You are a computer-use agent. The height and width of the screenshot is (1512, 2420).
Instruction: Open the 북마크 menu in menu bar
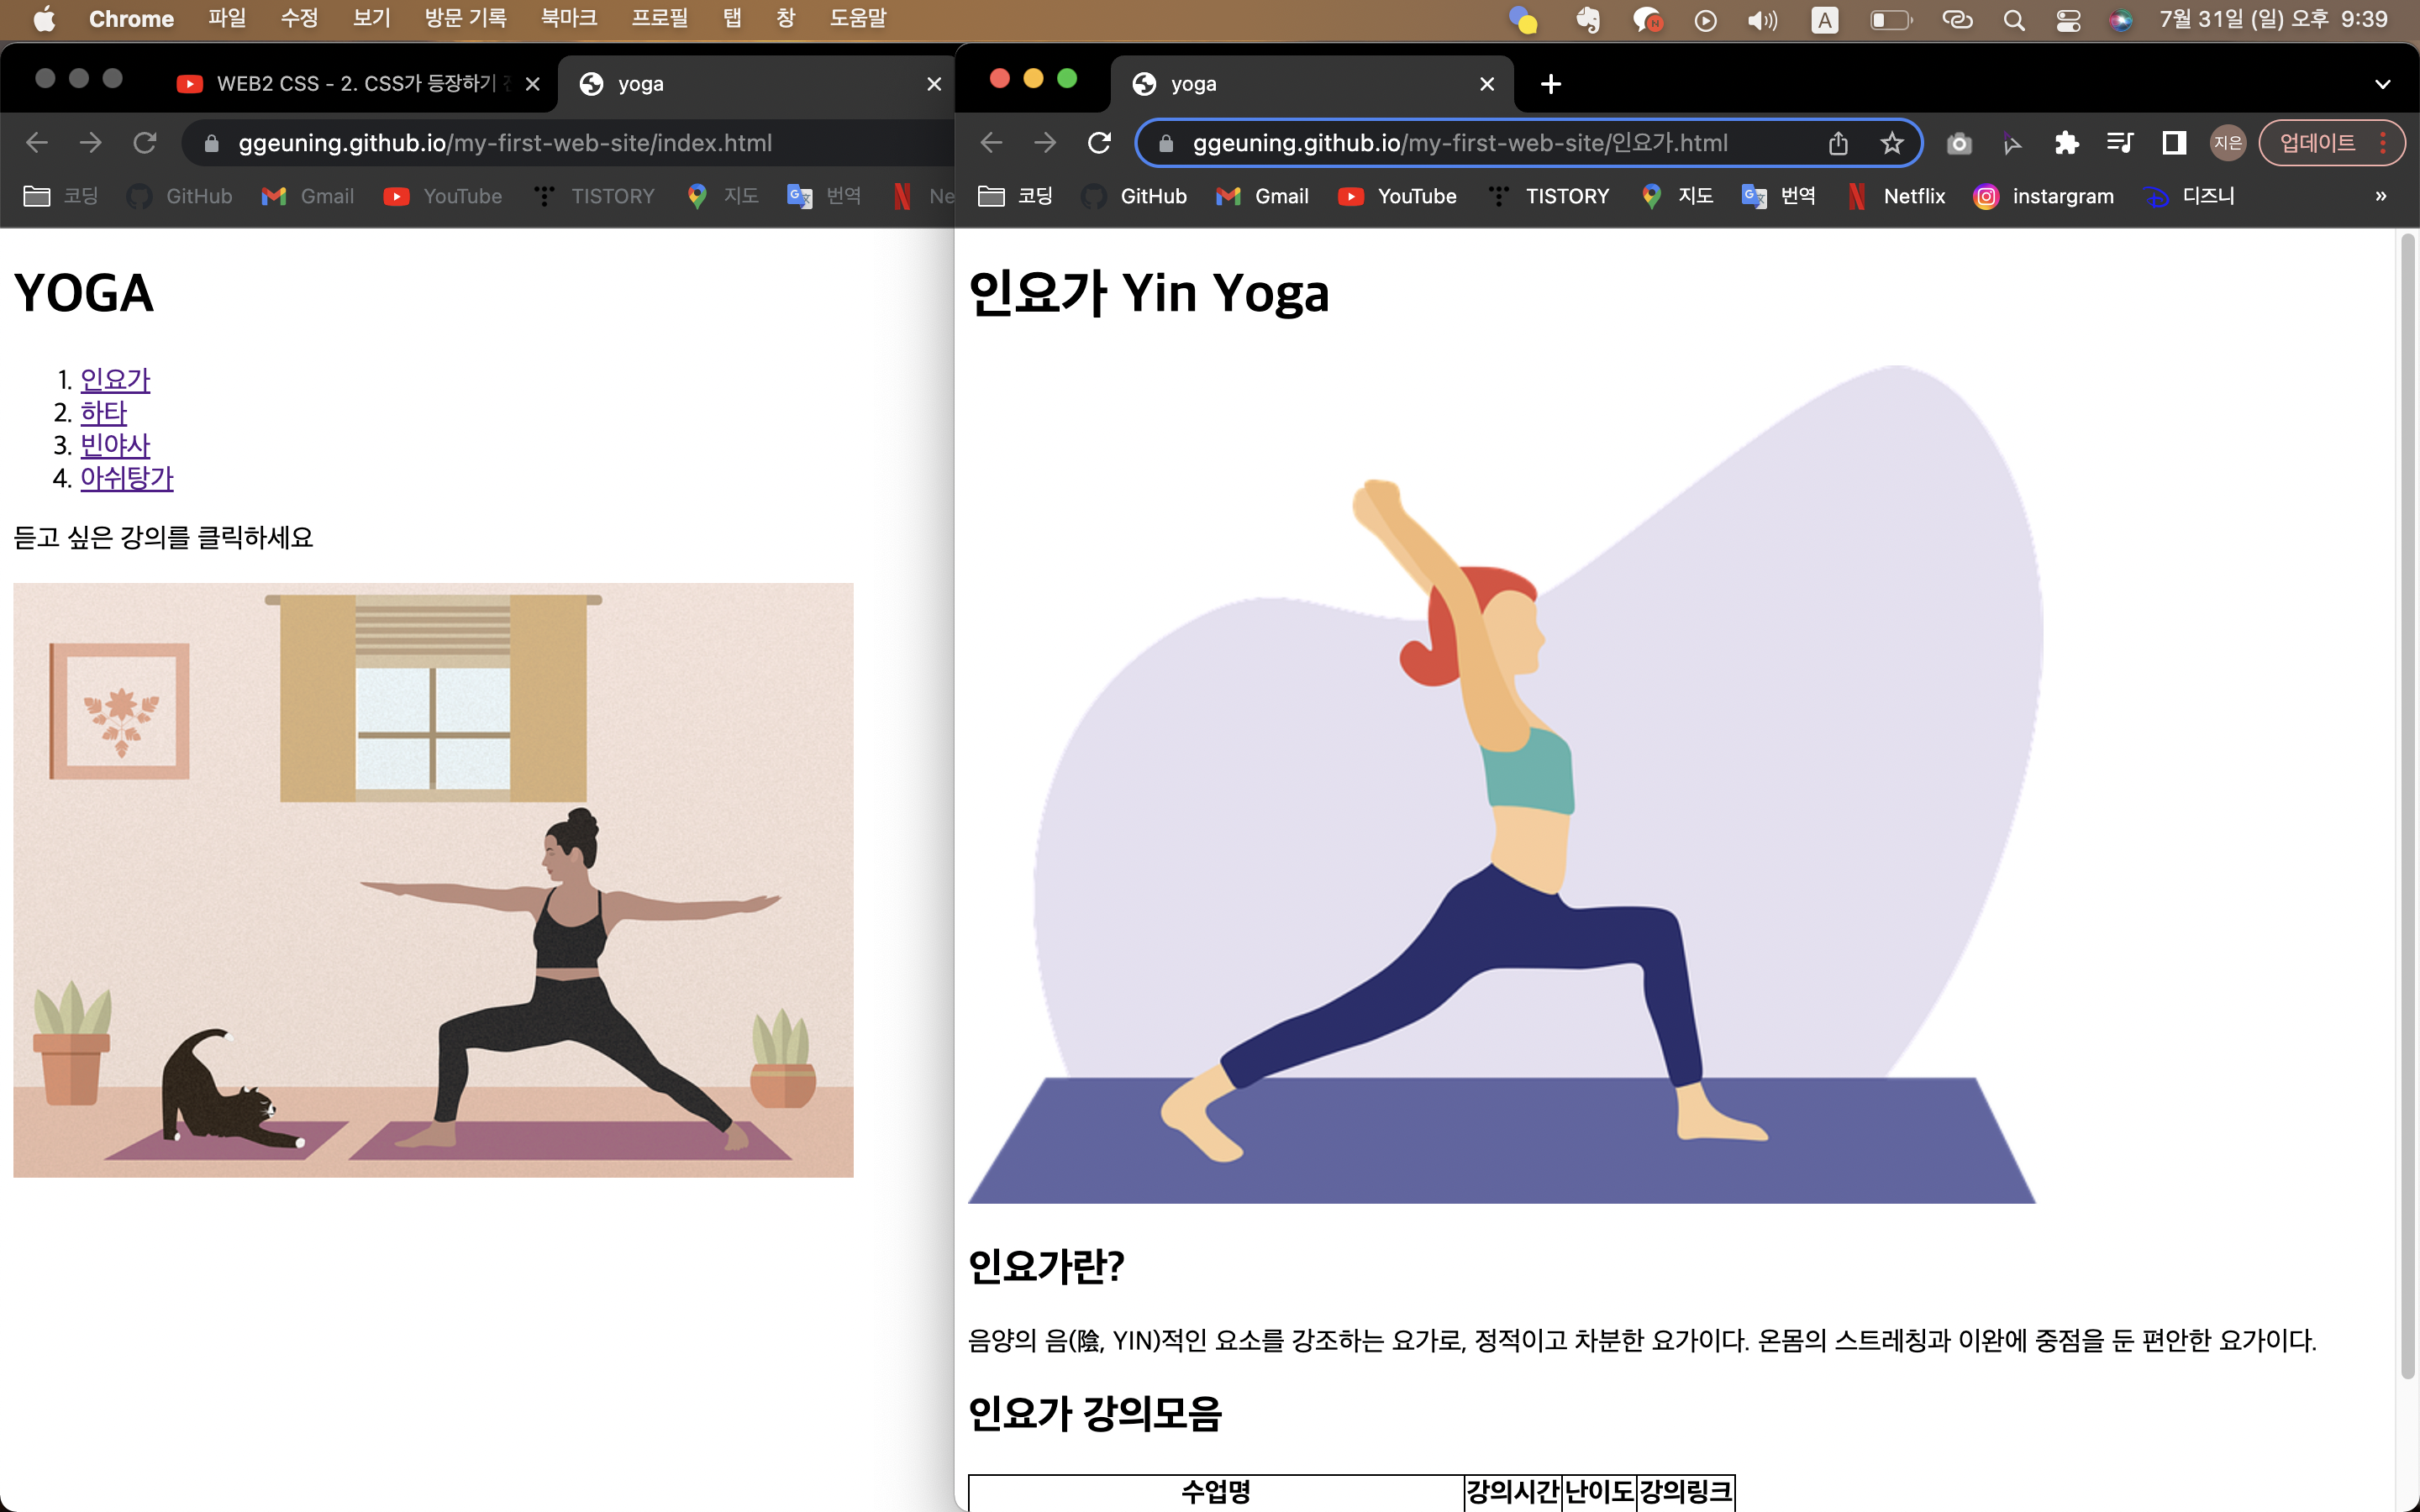[568, 18]
